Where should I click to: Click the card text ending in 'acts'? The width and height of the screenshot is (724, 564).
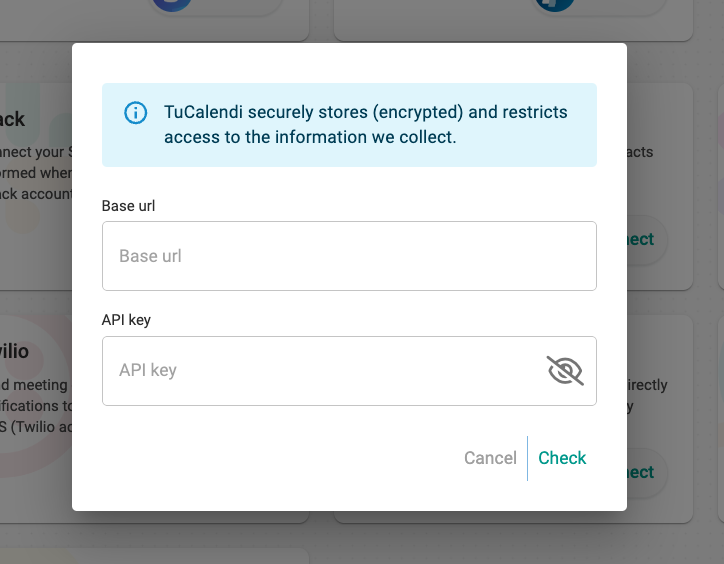pos(640,152)
